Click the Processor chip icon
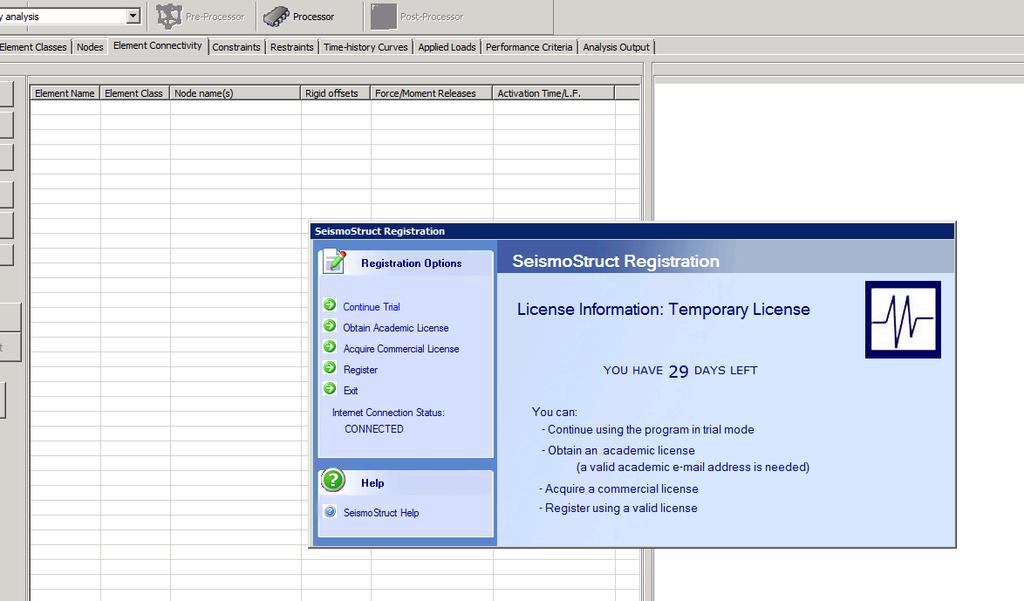This screenshot has height=601, width=1024. pyautogui.click(x=276, y=16)
